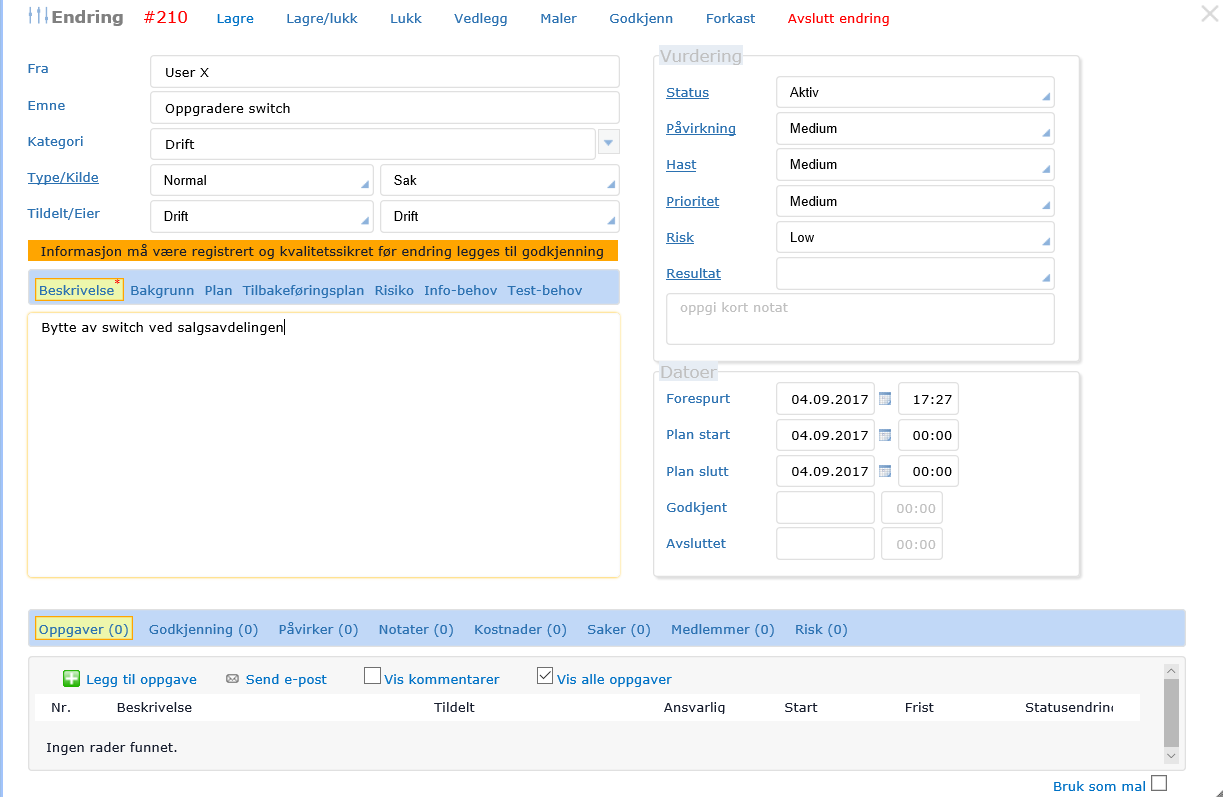Click the Legg til oppgave link
This screenshot has height=797, width=1223.
(141, 679)
